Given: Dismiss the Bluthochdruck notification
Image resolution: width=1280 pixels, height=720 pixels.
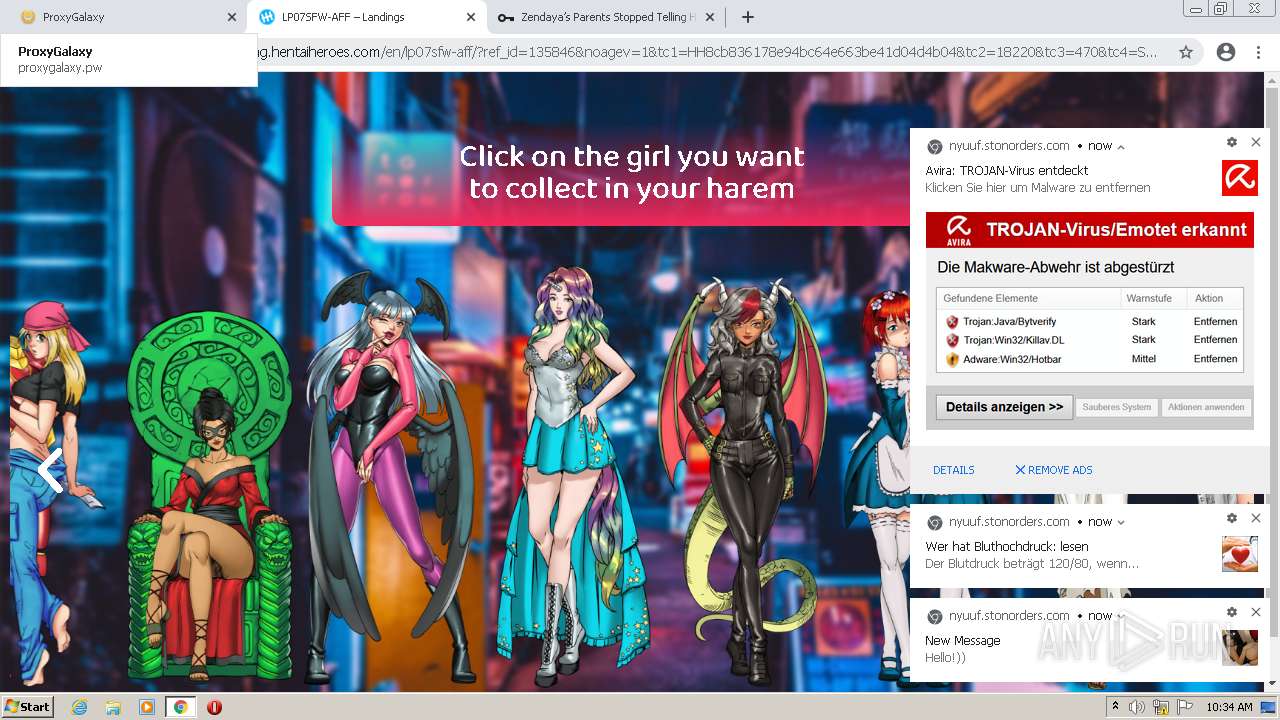Looking at the screenshot, I should click(1256, 518).
